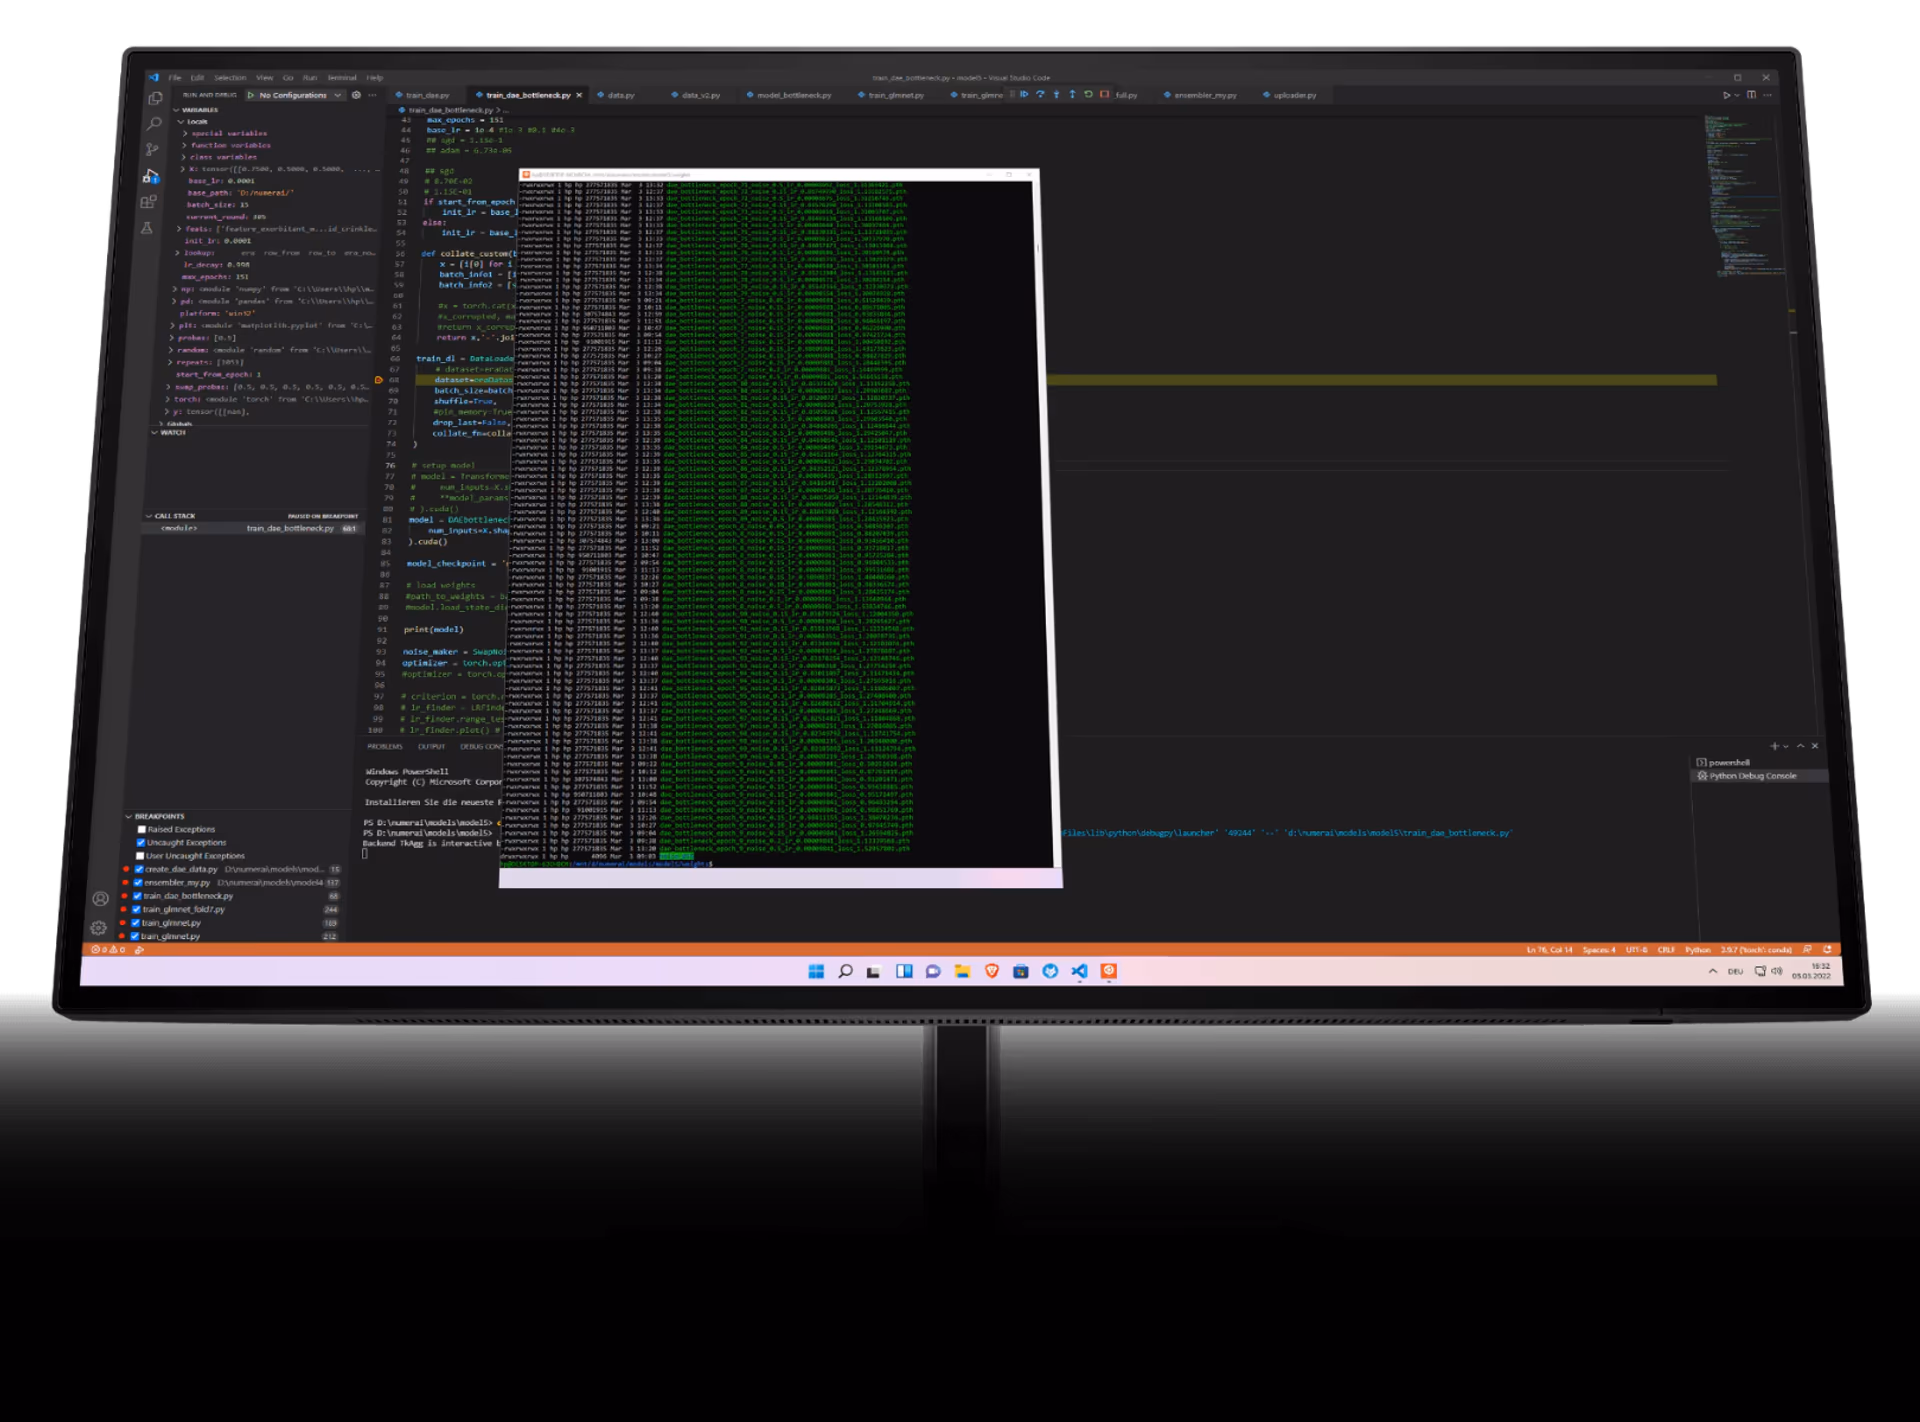The height and width of the screenshot is (1422, 1920).
Task: Open the Manage gear icon in activity bar
Action: 99,927
